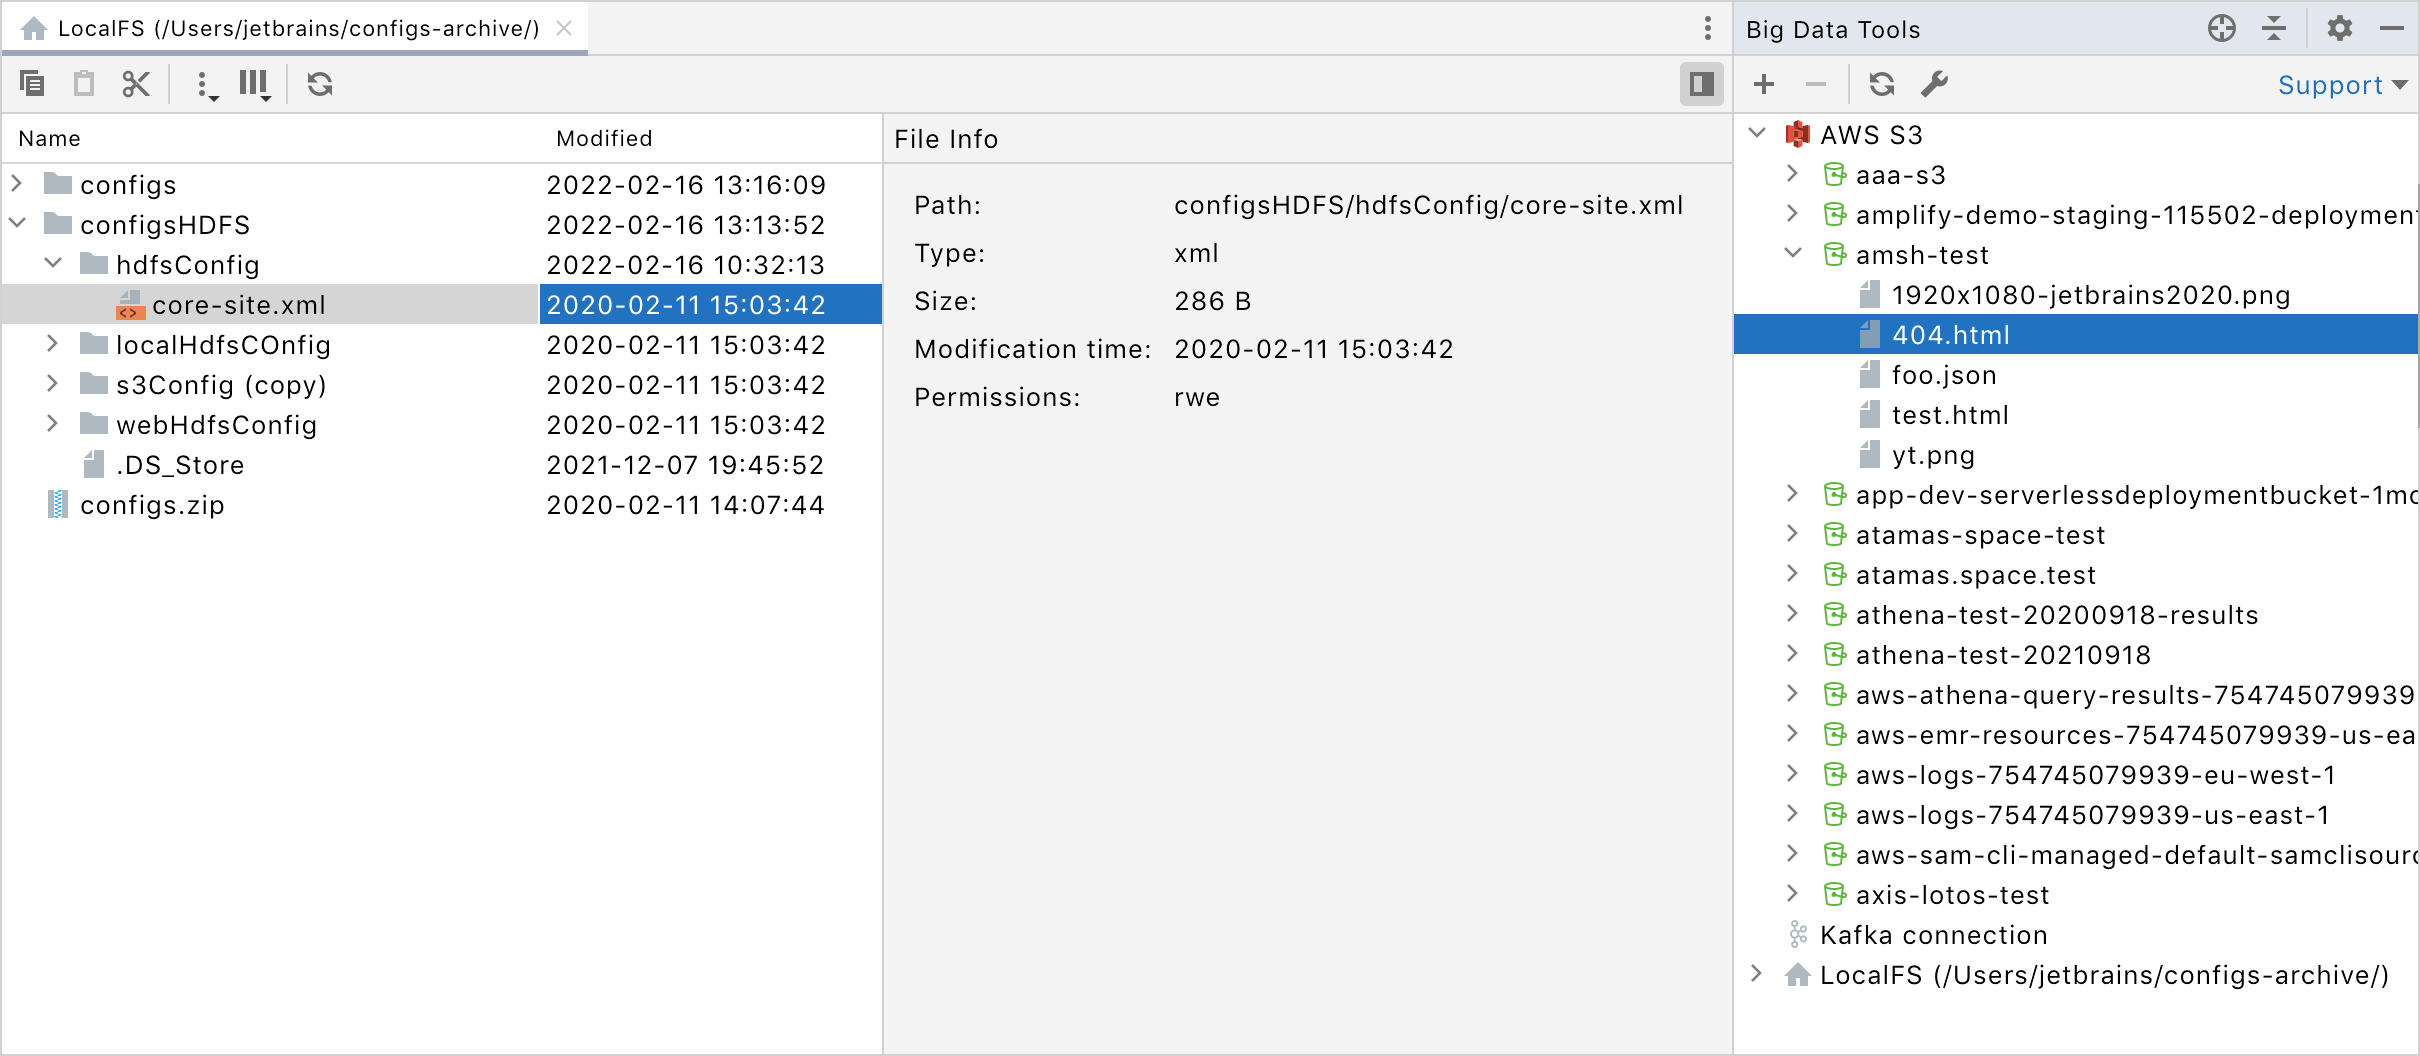Open connection settings via the wrench icon
This screenshot has height=1056, width=2420.
[x=1934, y=84]
